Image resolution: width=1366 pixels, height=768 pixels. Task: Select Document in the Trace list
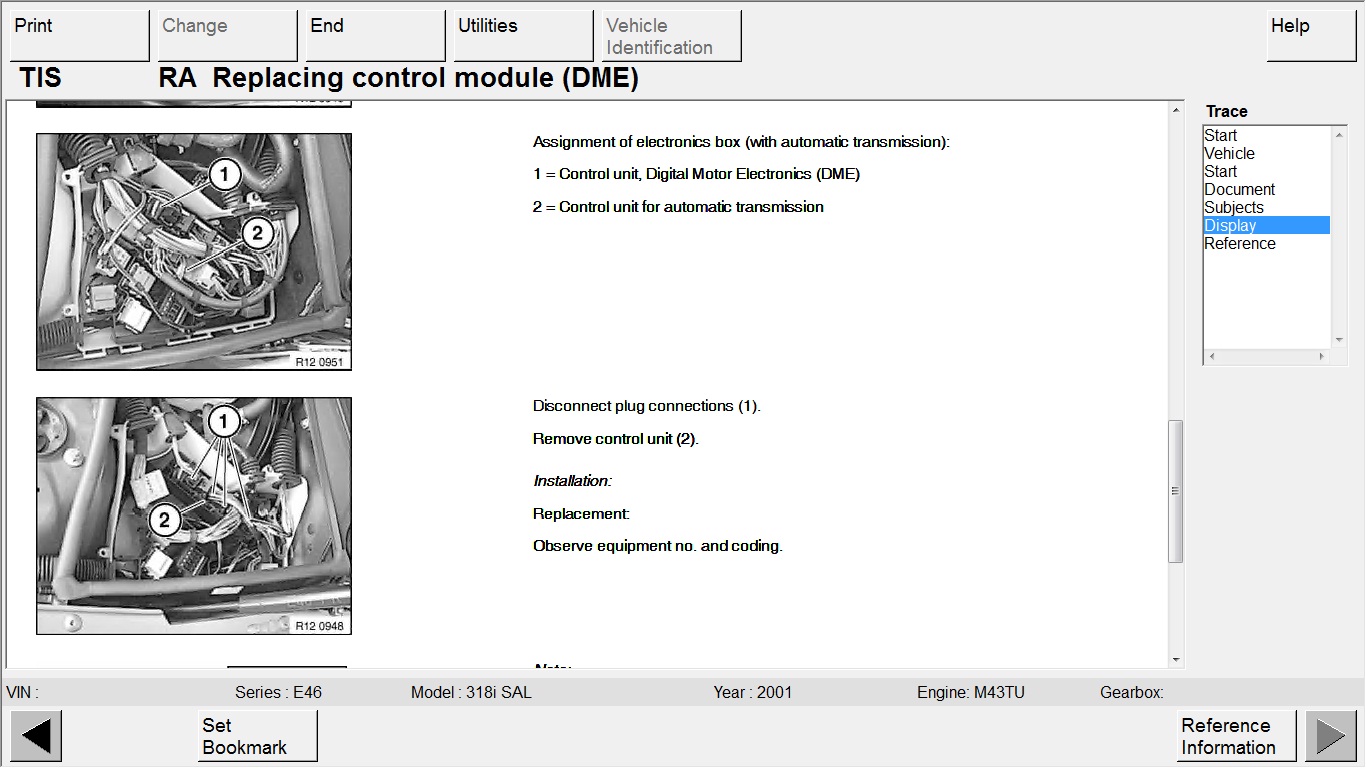point(1266,189)
